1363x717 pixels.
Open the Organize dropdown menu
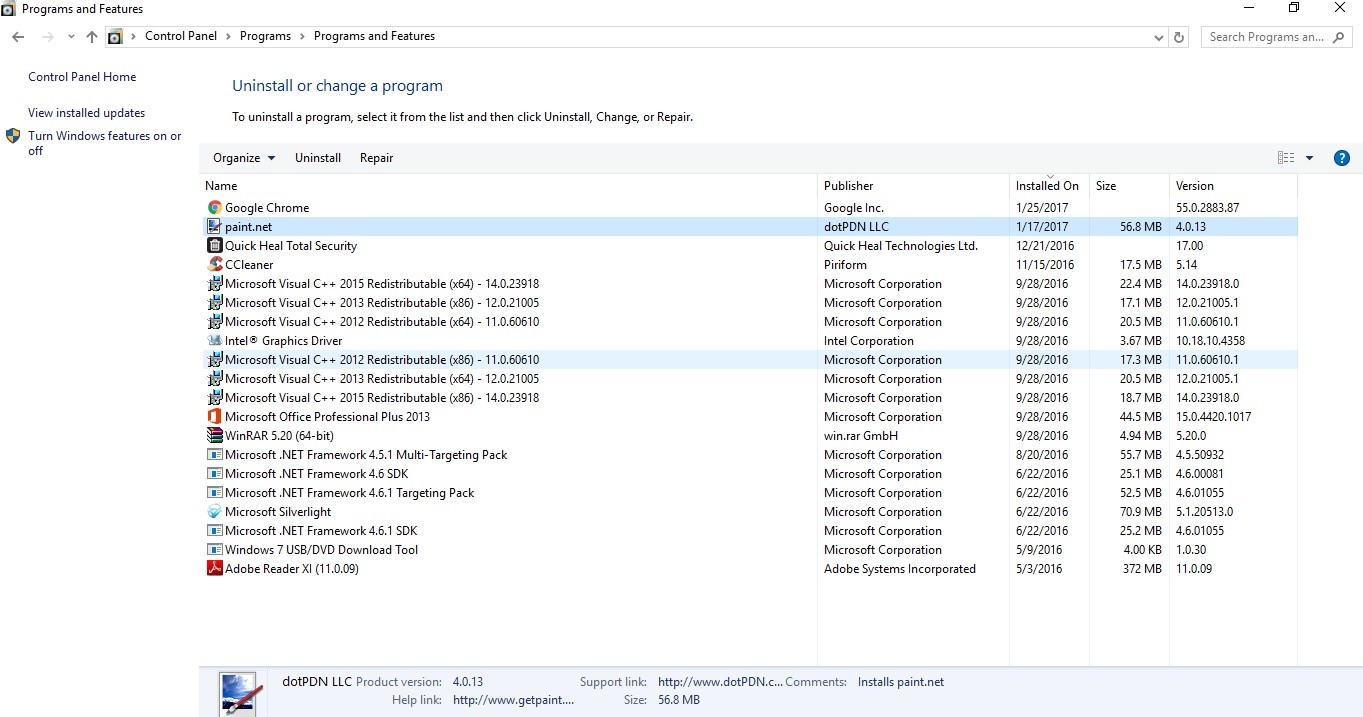244,158
